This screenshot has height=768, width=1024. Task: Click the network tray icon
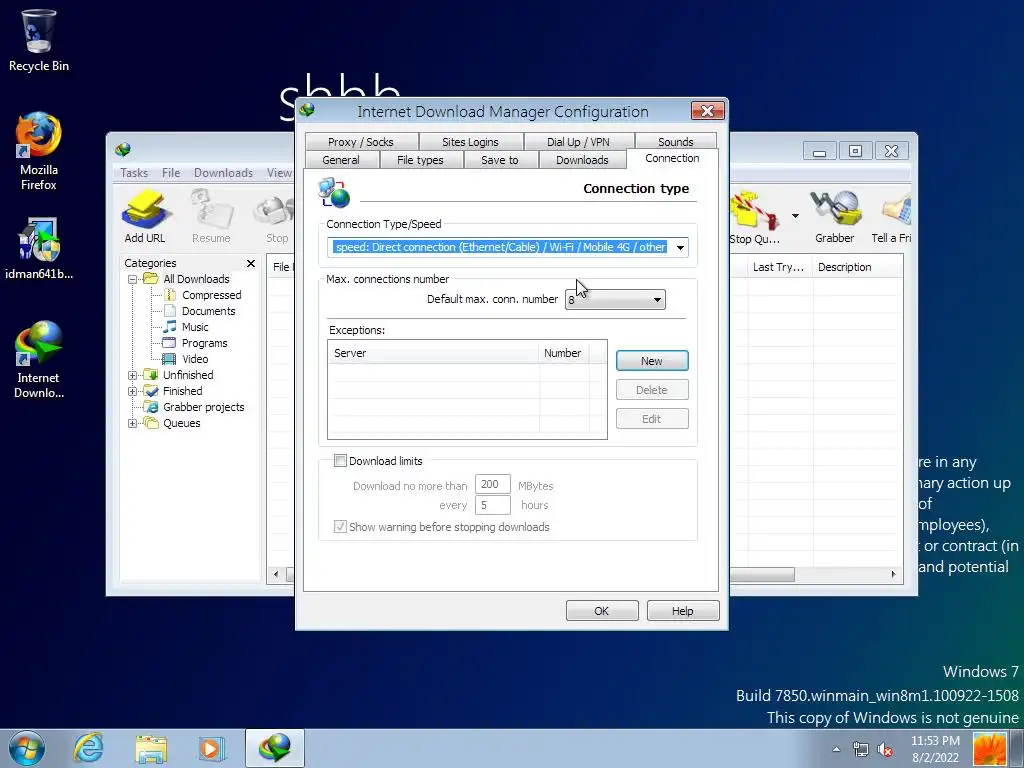(861, 750)
